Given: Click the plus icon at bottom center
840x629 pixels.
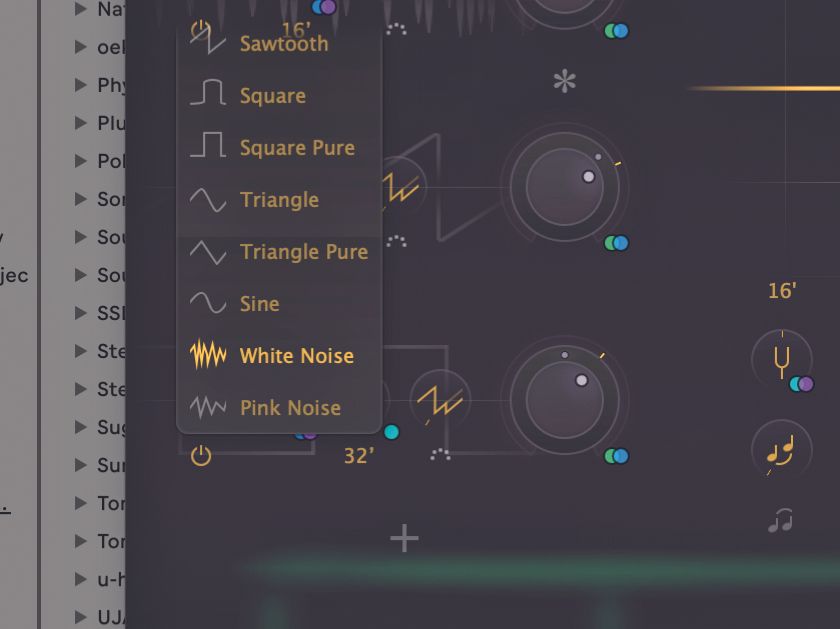Looking at the screenshot, I should pos(404,538).
